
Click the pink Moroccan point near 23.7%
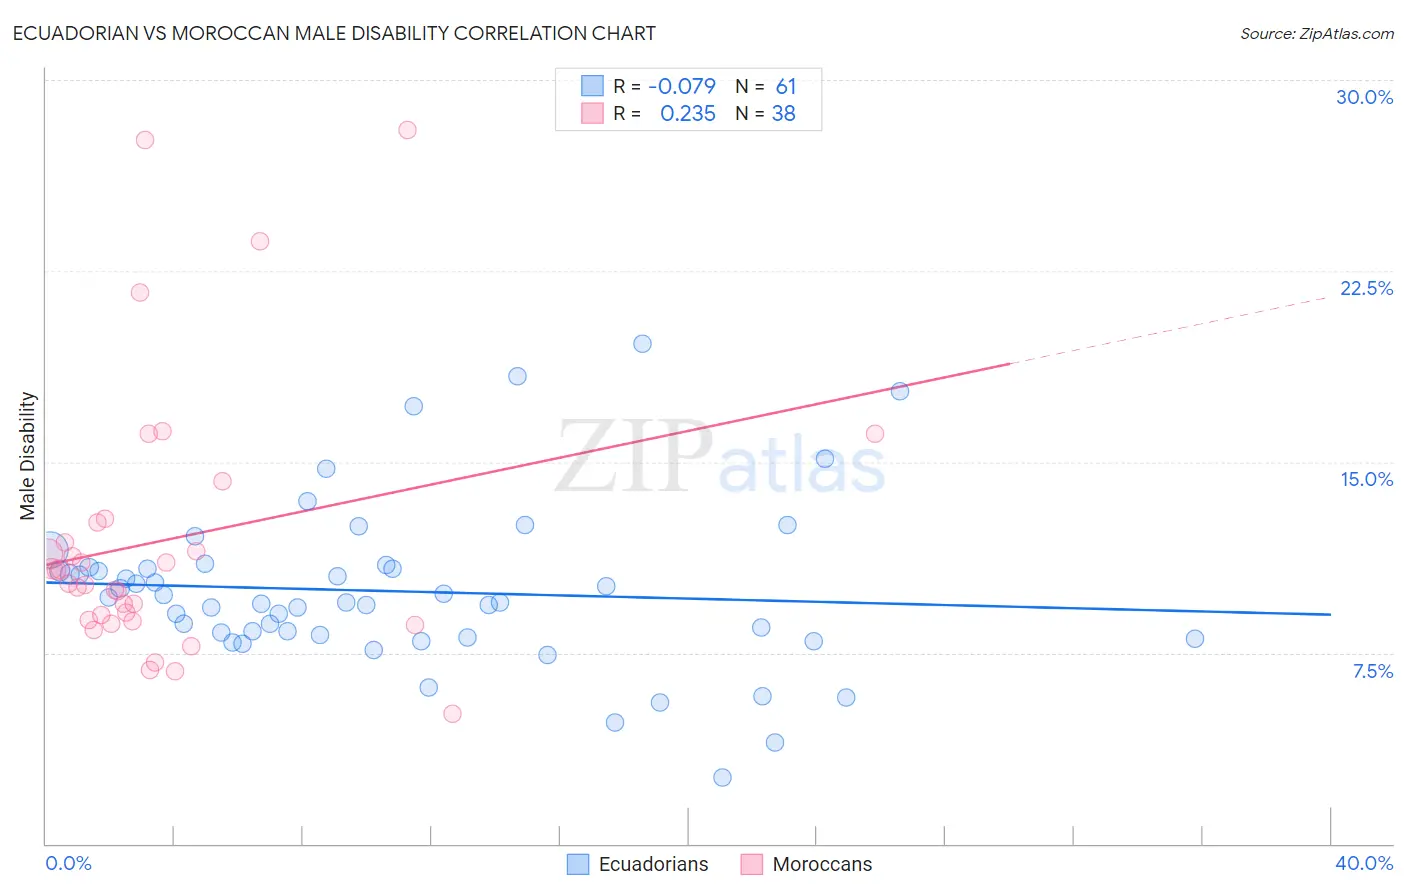coord(260,241)
